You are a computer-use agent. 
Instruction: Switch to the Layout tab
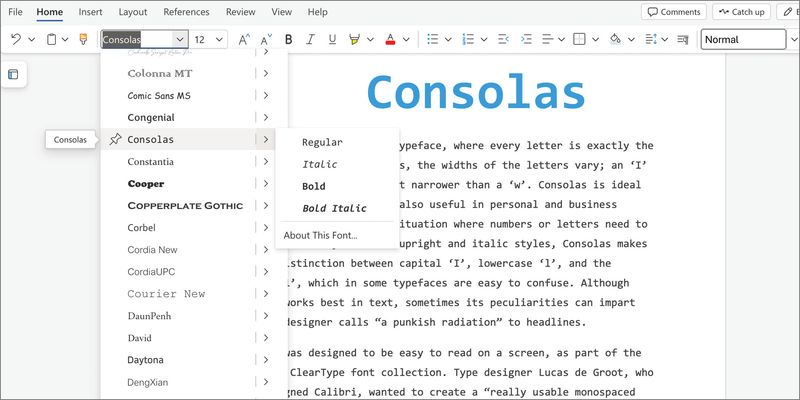pos(132,12)
